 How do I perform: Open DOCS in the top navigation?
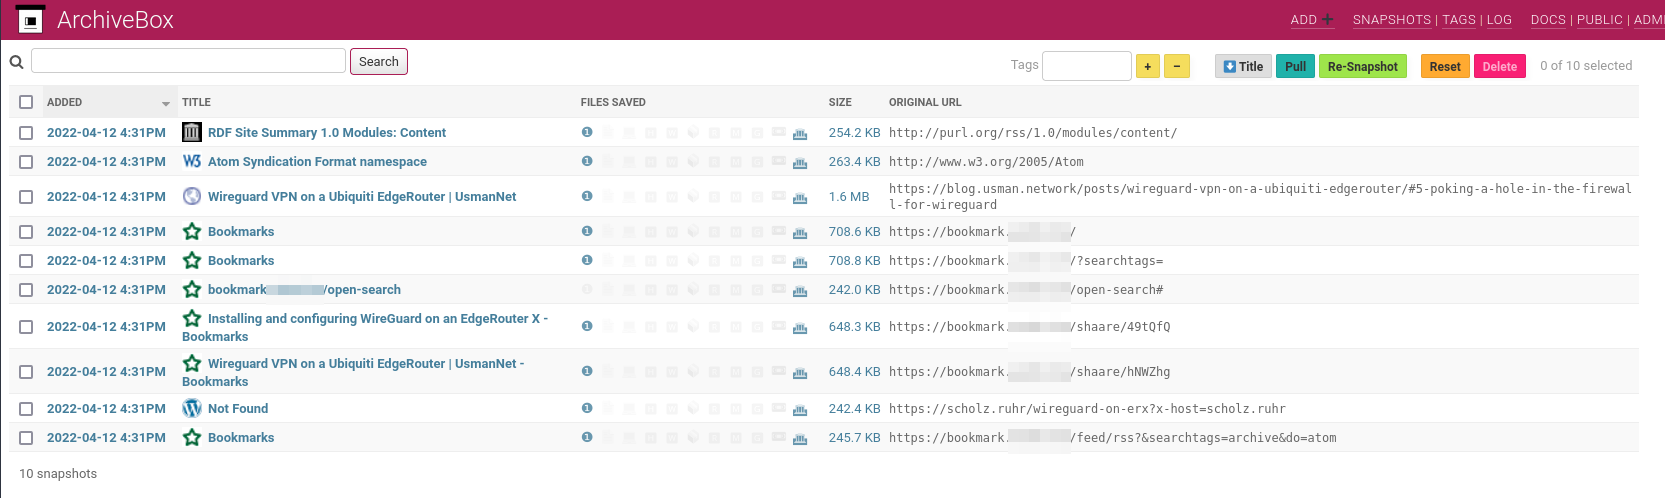coord(1548,19)
